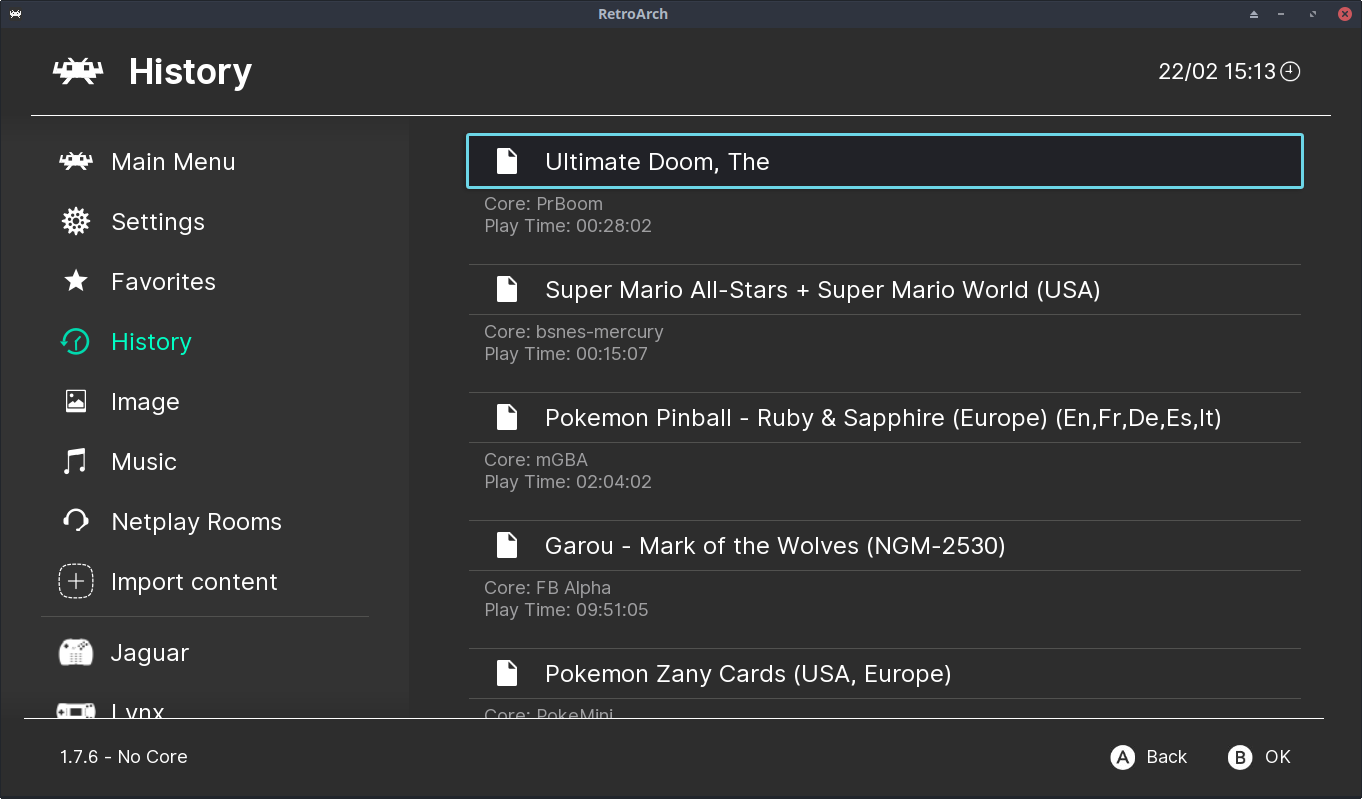Viewport: 1362px width, 799px height.
Task: Click file icon beside Garou - Mark of the Wolves
Action: coord(508,545)
